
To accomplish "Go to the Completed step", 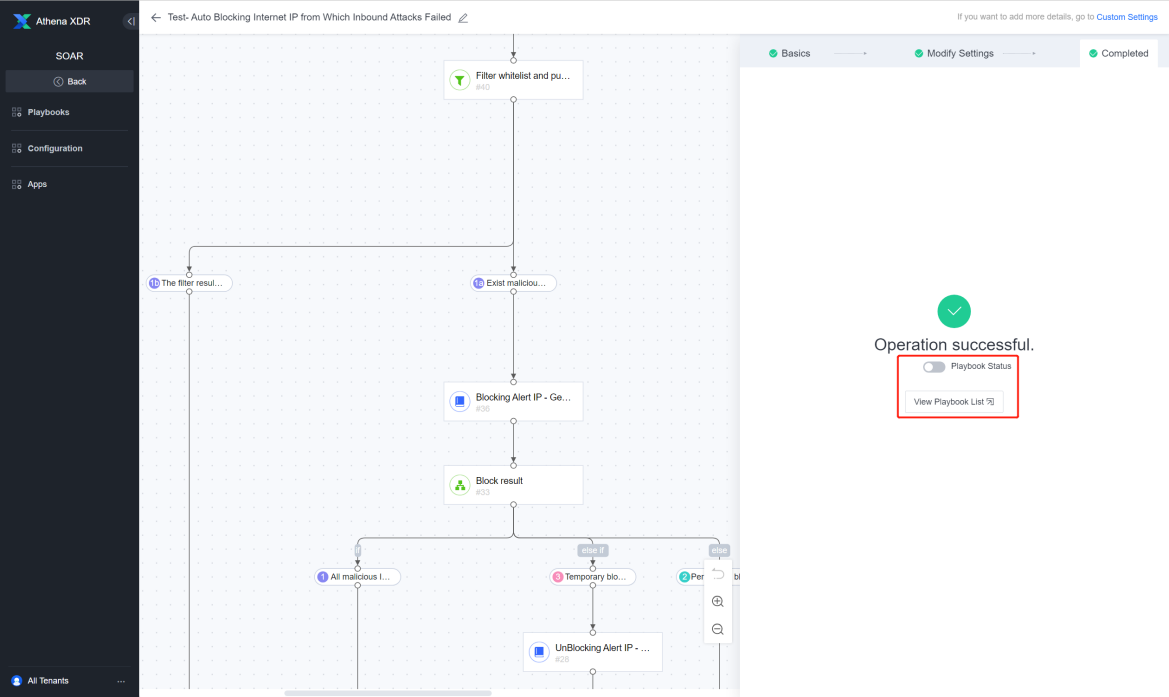I will coord(1118,53).
